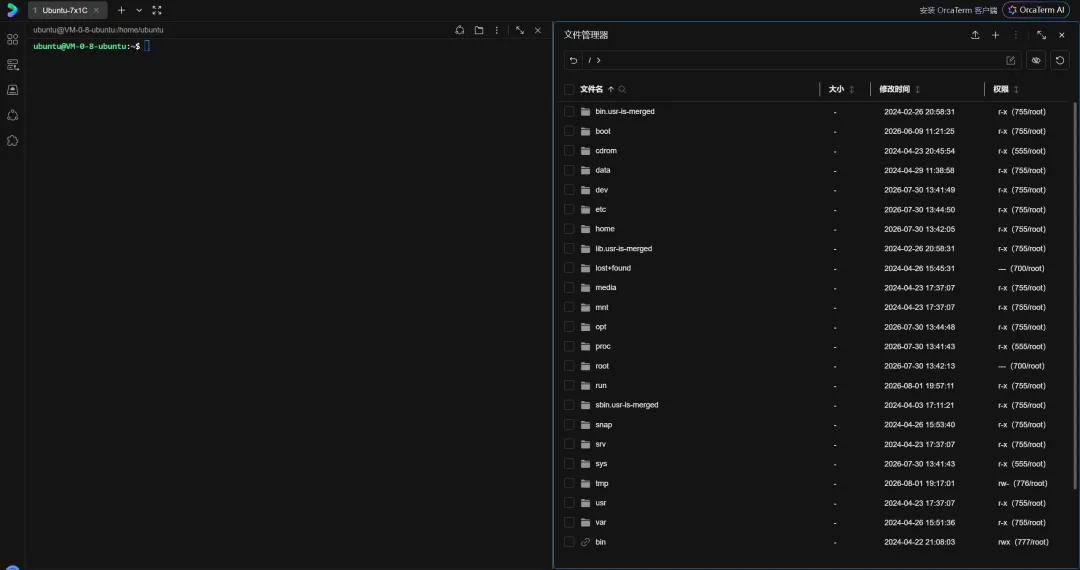Check the box for the var folder
This screenshot has width=1080, height=570.
tap(569, 522)
